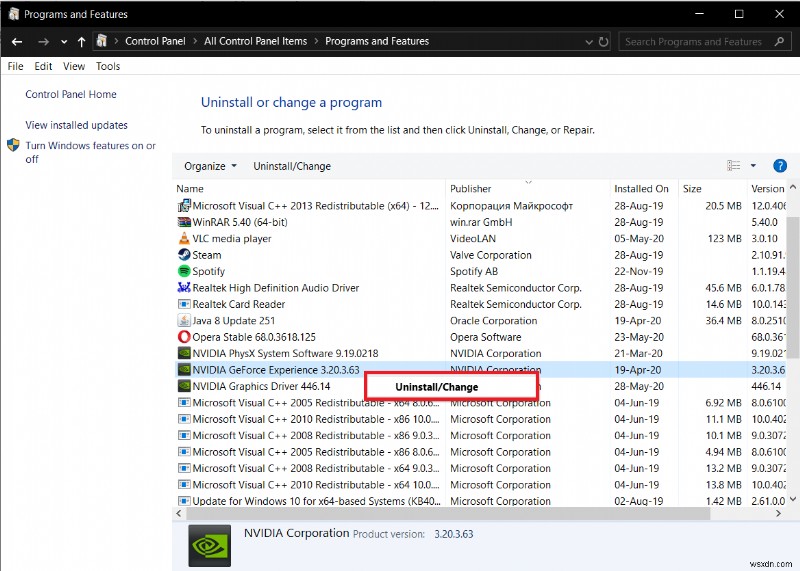The height and width of the screenshot is (571, 800).
Task: Open the File menu
Action: (x=15, y=66)
